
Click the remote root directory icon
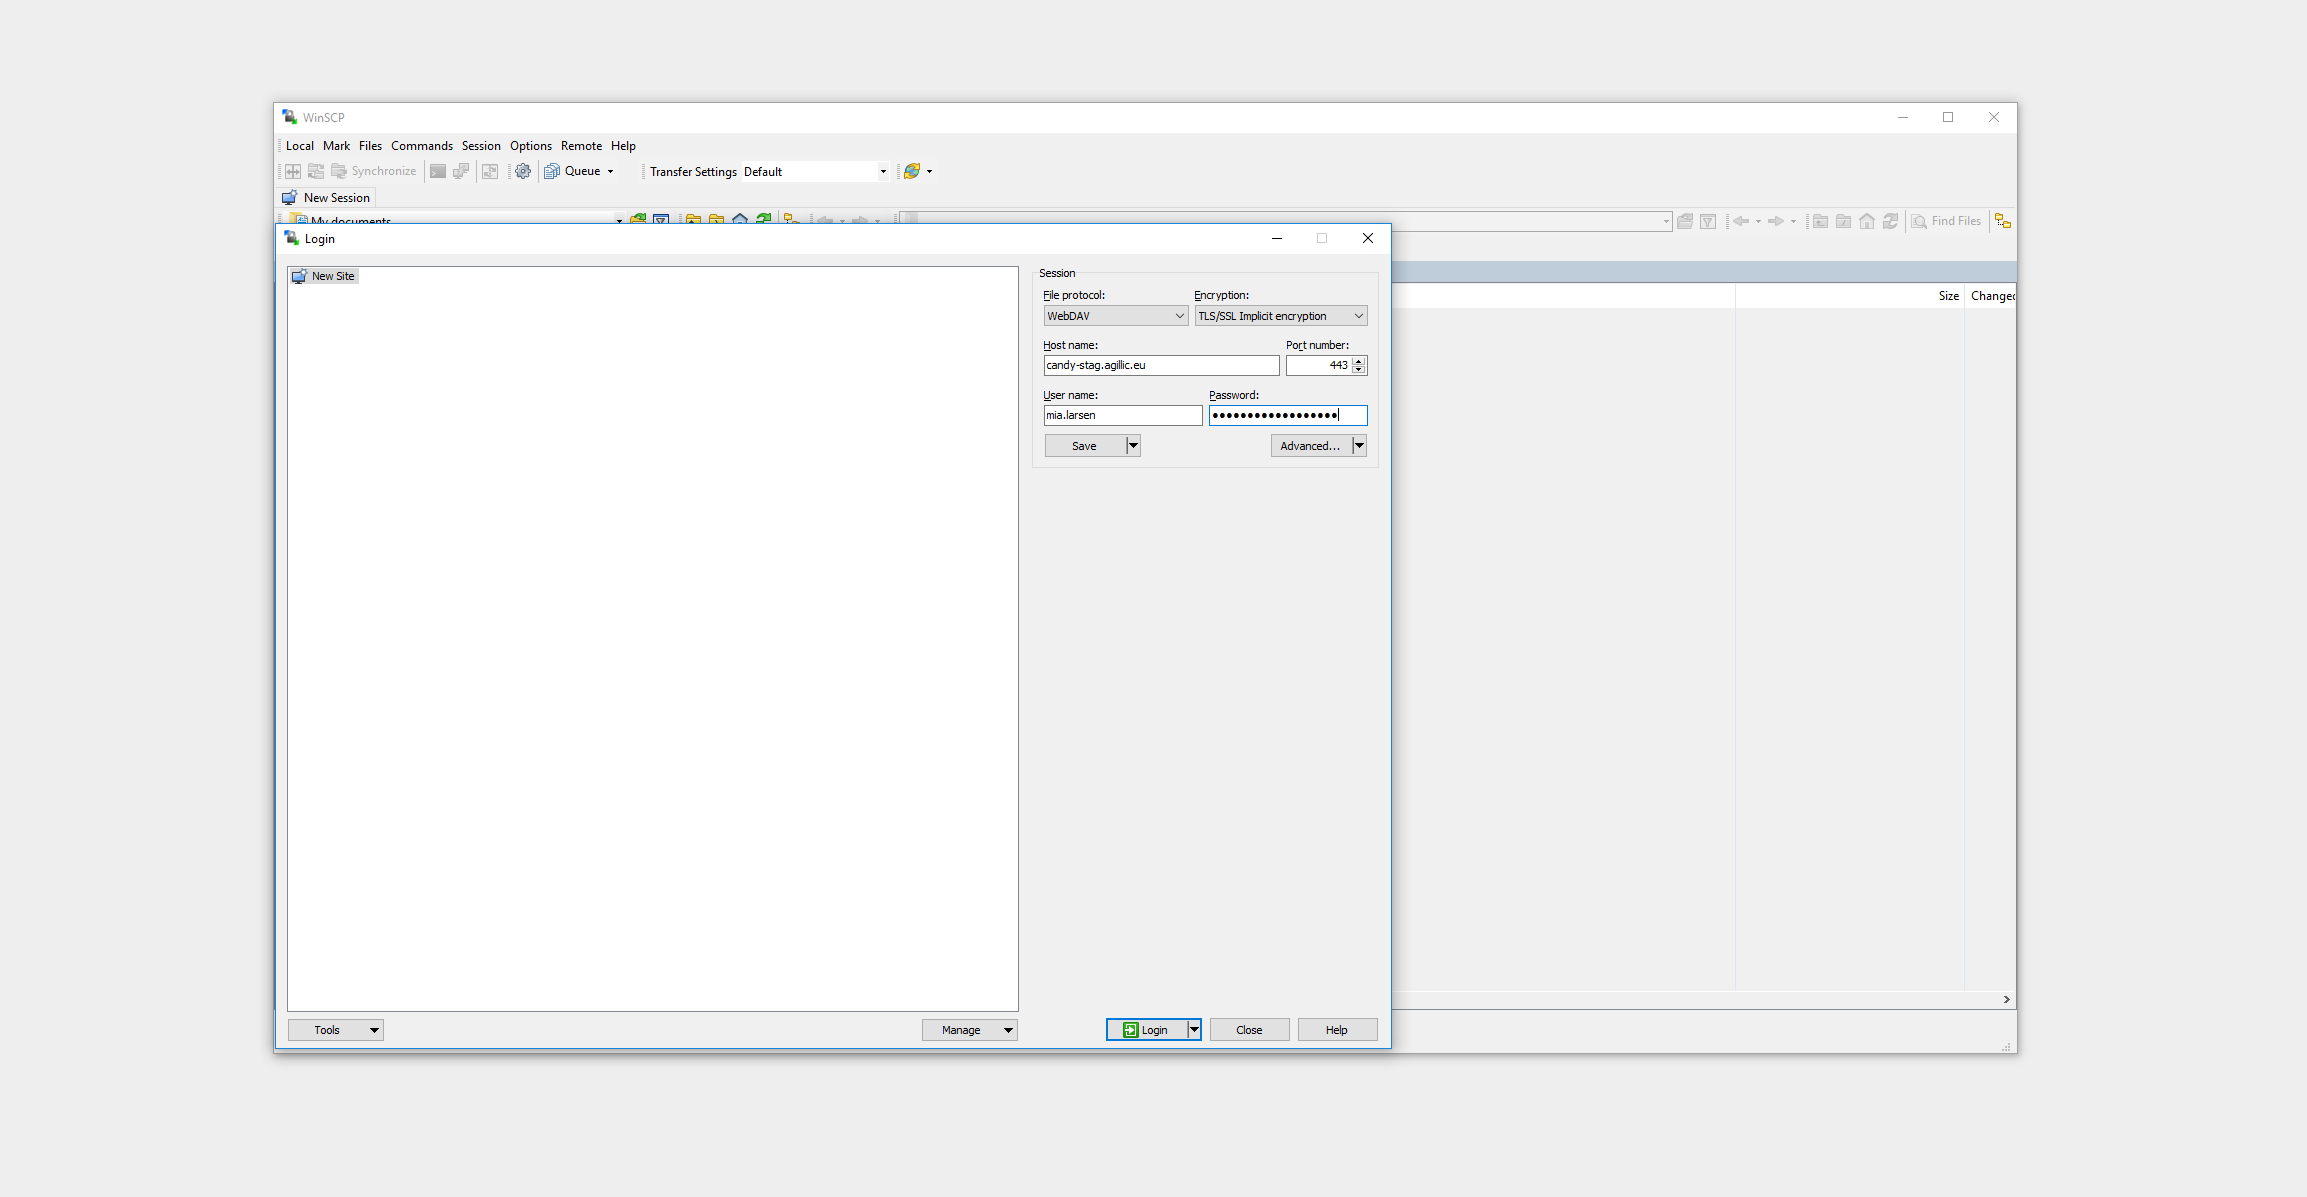pyautogui.click(x=1844, y=221)
